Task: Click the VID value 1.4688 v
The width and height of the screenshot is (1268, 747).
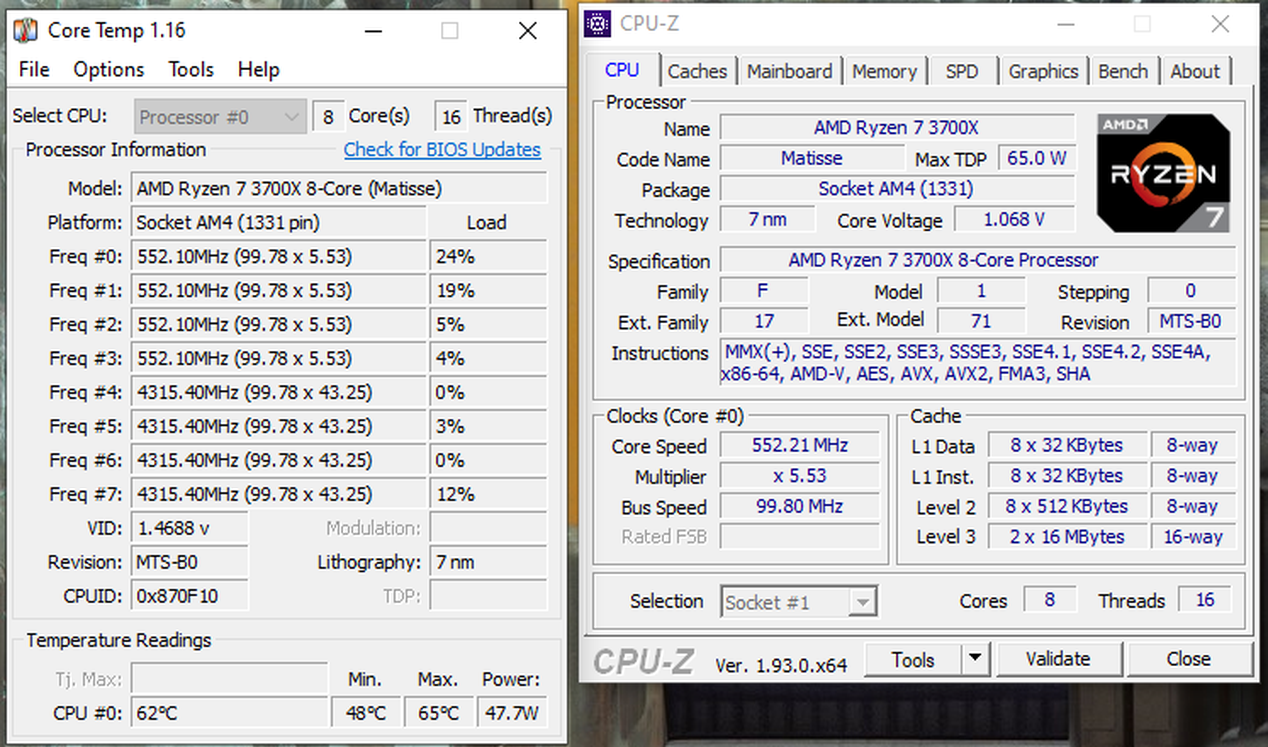Action: [190, 528]
